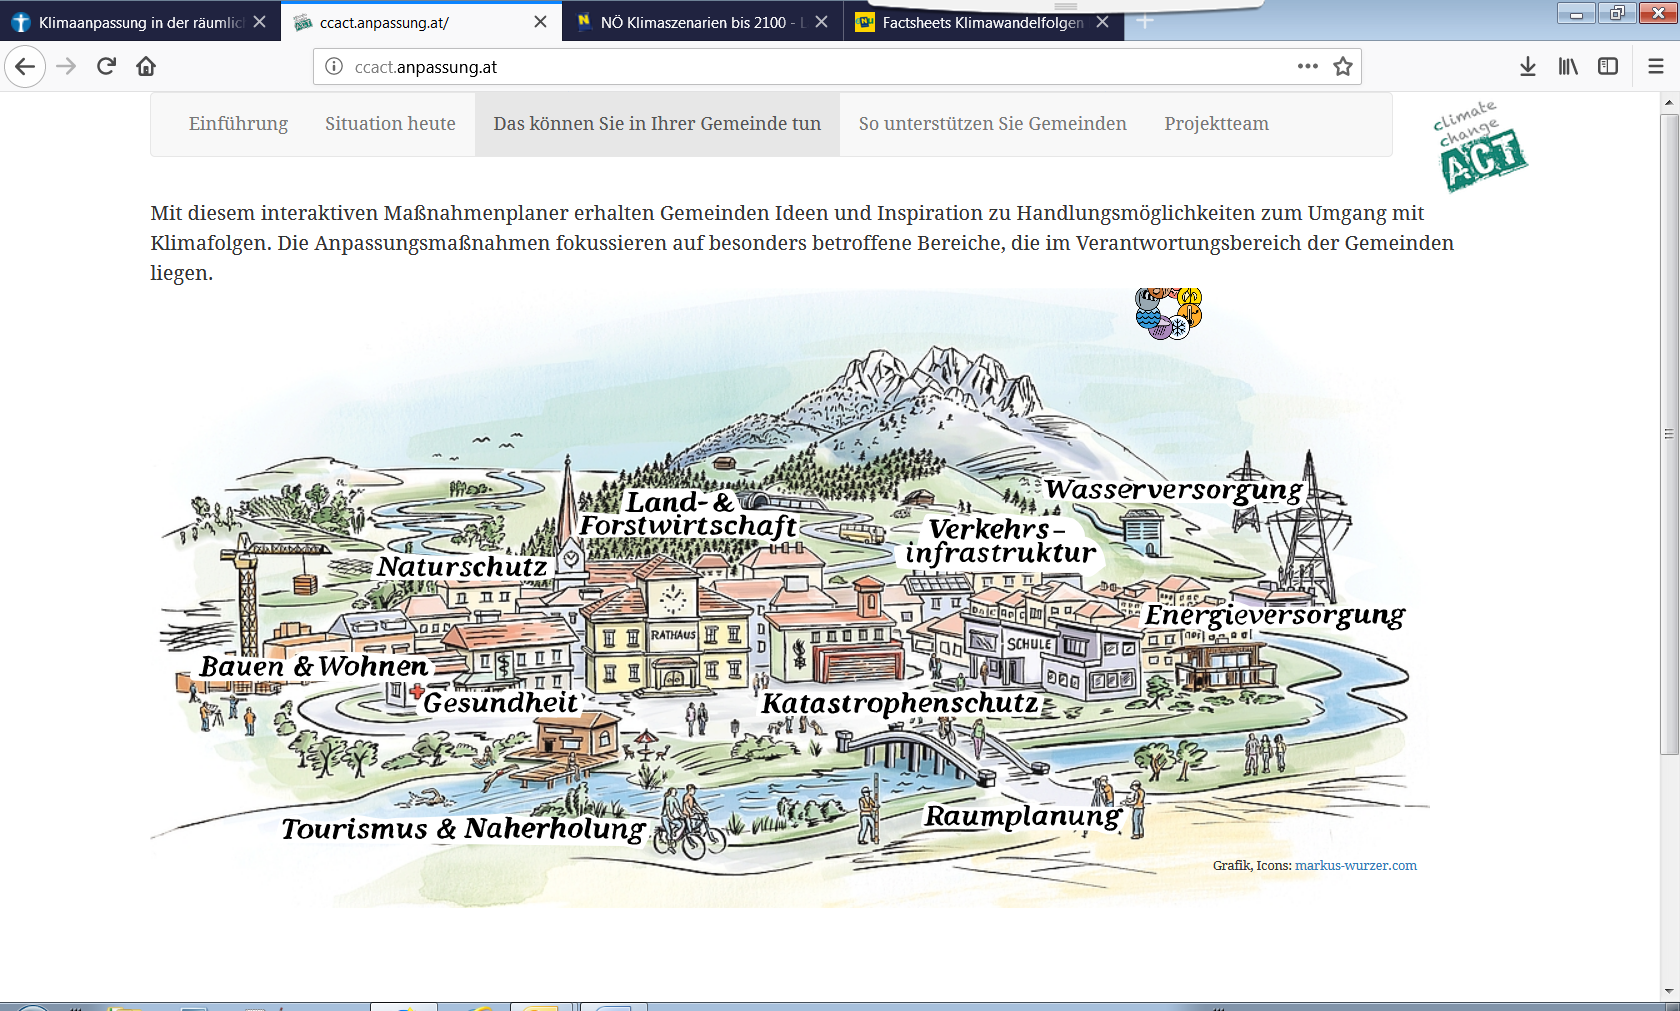Select Gesundheit on the map
The width and height of the screenshot is (1680, 1011).
point(500,703)
